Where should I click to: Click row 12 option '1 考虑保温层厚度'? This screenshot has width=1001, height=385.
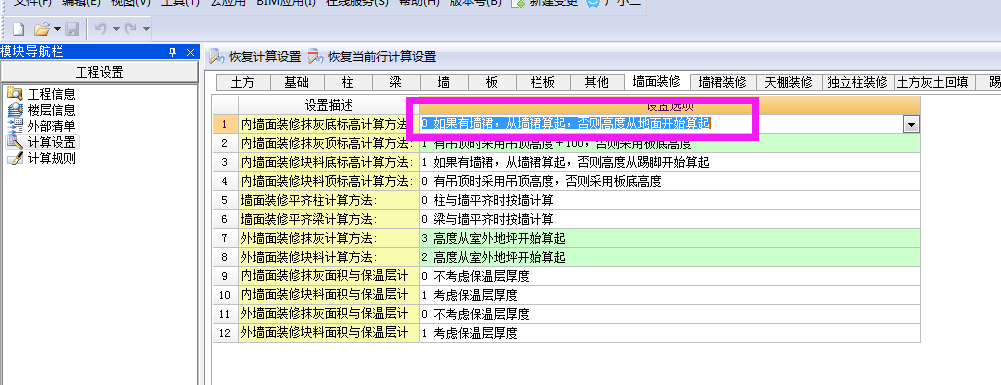tap(670, 333)
